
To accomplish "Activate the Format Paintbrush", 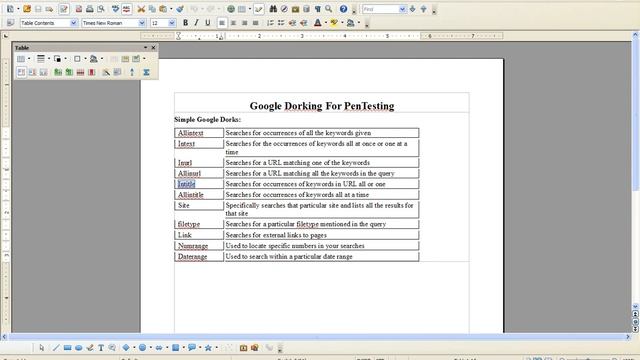I will (180, 9).
